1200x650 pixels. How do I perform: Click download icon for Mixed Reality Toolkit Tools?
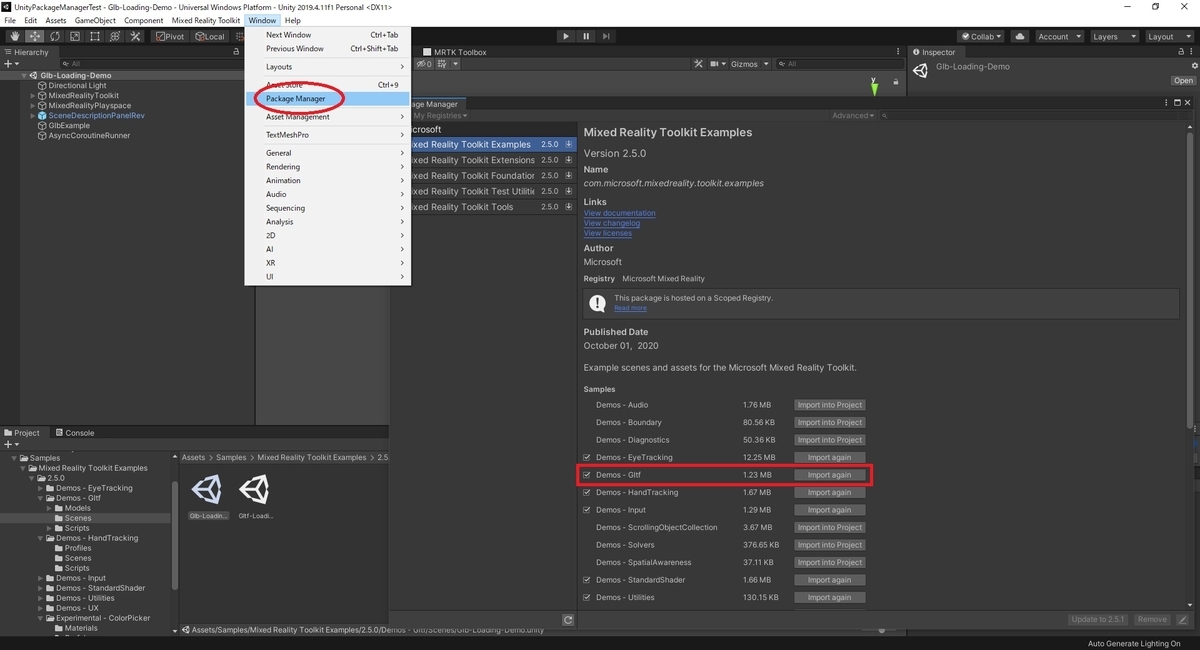click(x=569, y=207)
